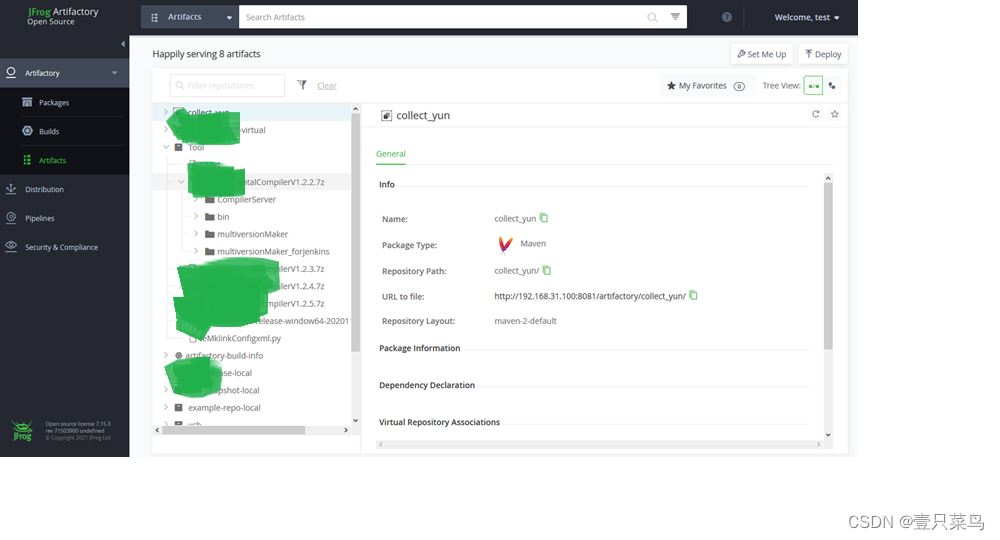Open the Artifacts grid icon in sidebar
This screenshot has width=1000, height=540.
pos(27,160)
